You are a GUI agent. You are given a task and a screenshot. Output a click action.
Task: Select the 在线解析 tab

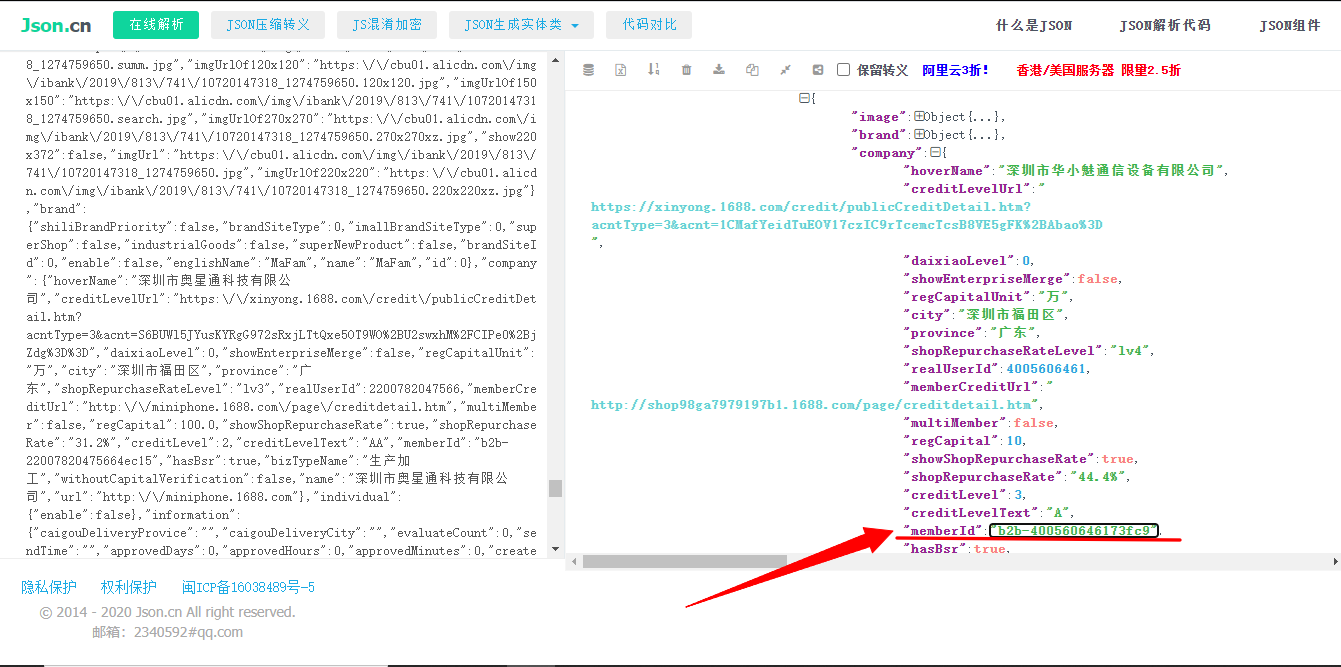click(156, 25)
